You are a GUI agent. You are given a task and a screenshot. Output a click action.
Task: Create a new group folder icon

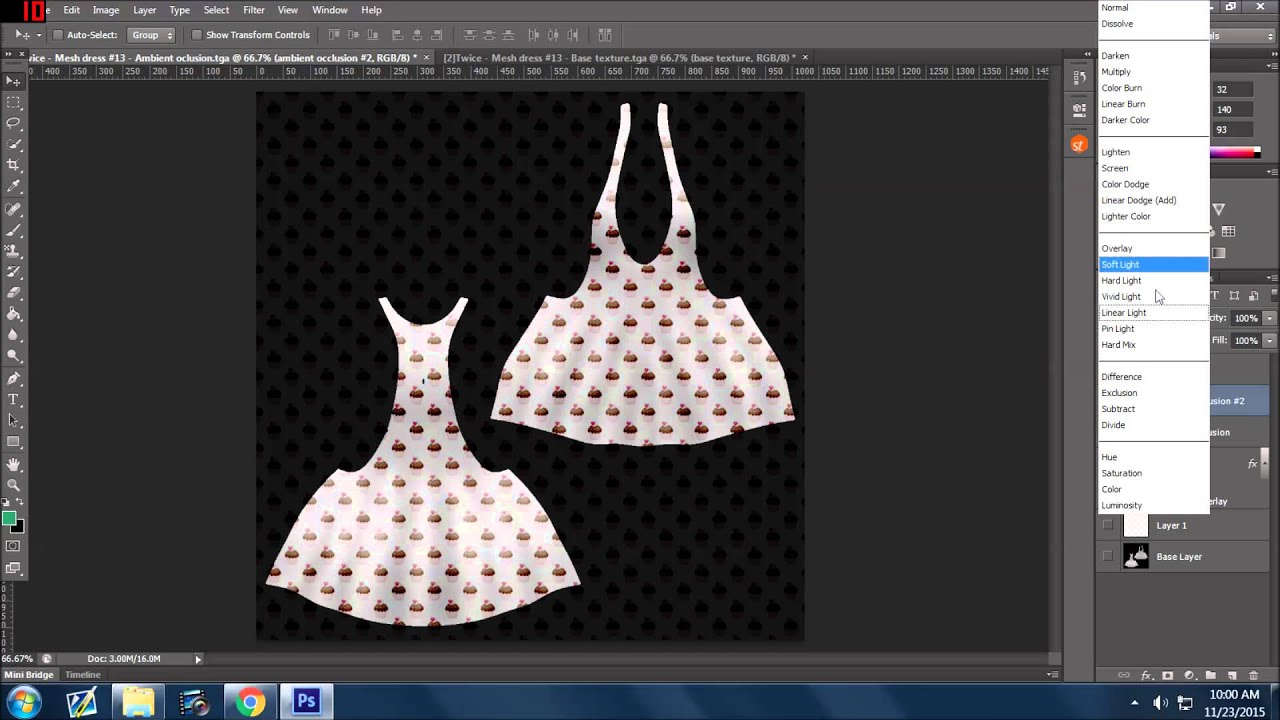pyautogui.click(x=1210, y=676)
